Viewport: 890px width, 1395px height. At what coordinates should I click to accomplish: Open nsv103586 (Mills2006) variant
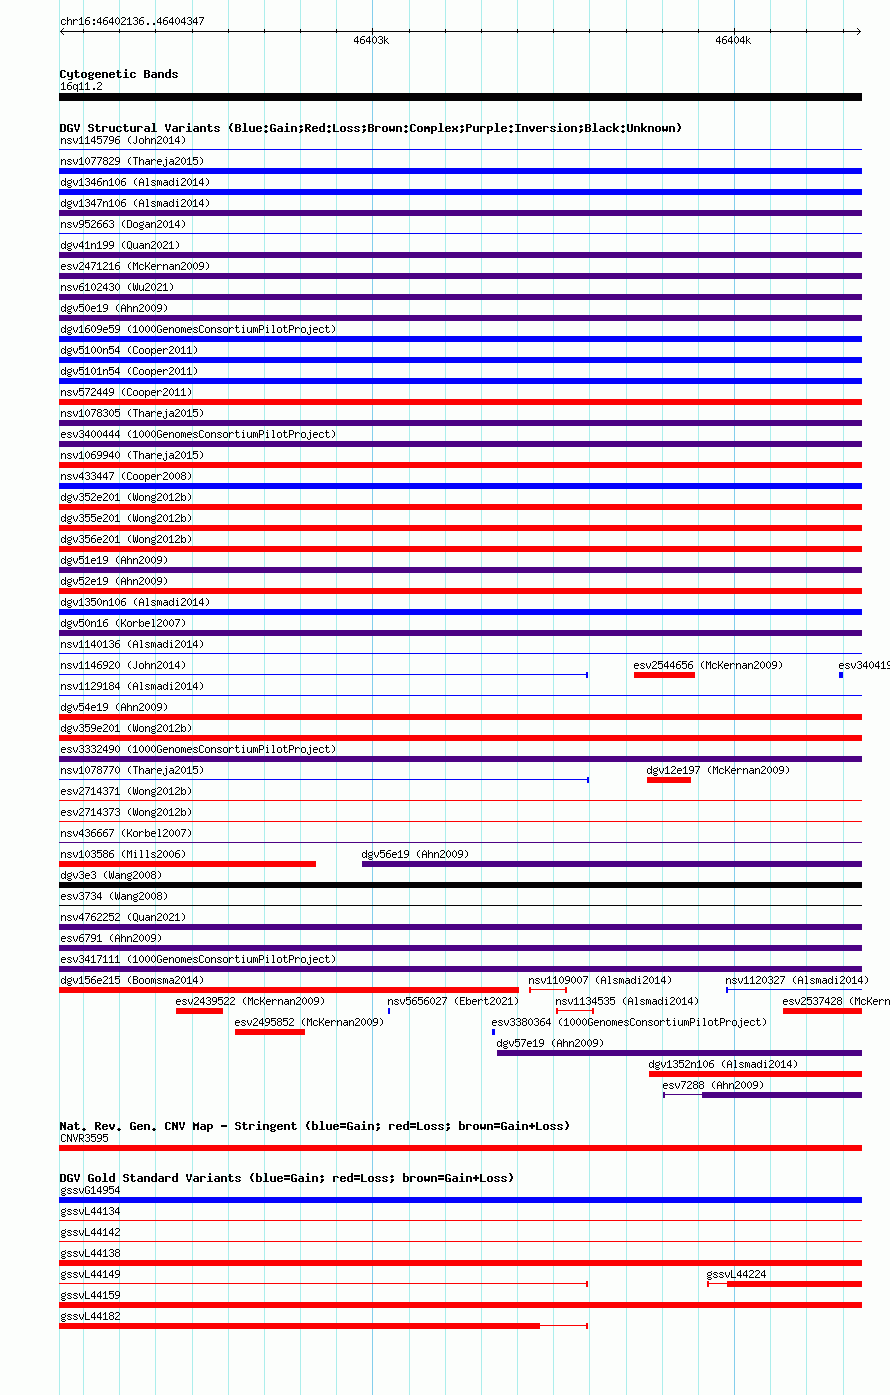[x=122, y=854]
